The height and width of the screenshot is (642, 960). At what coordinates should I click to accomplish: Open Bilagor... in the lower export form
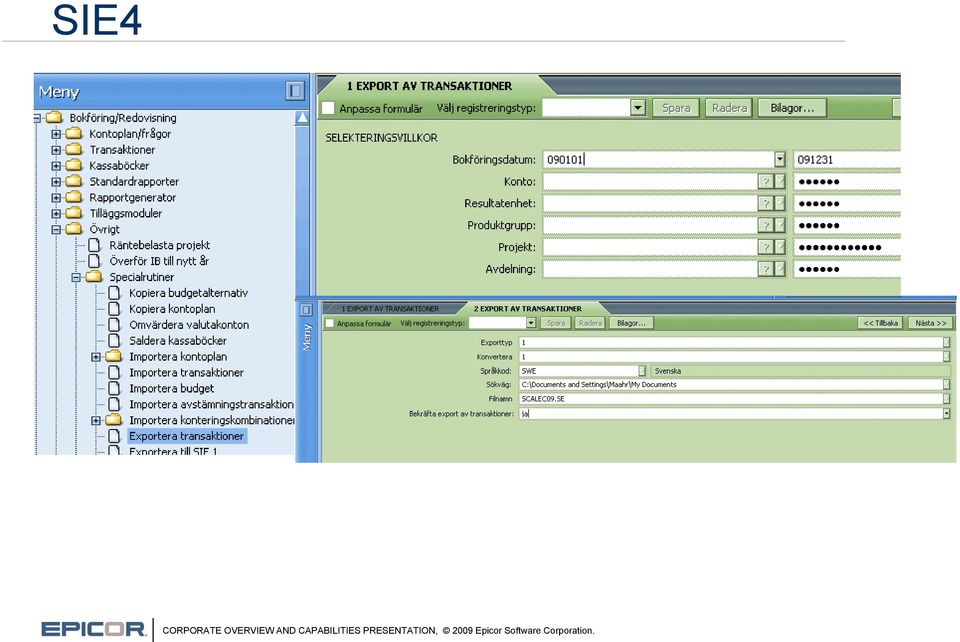coord(631,323)
